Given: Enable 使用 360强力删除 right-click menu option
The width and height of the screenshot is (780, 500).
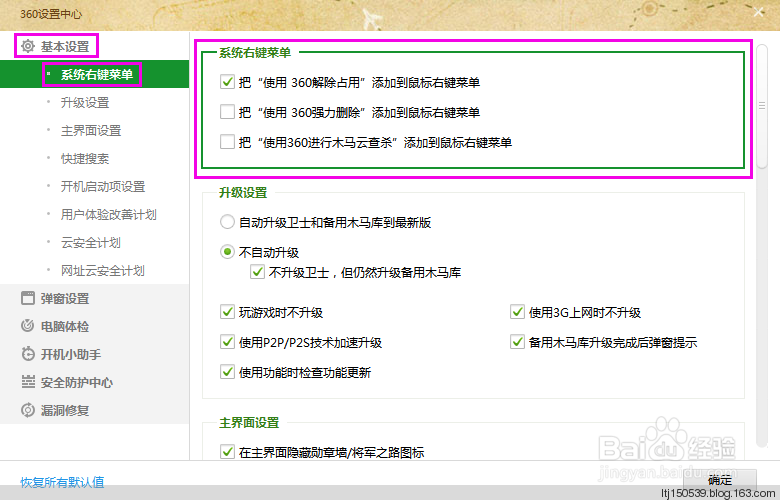Looking at the screenshot, I should [227, 111].
